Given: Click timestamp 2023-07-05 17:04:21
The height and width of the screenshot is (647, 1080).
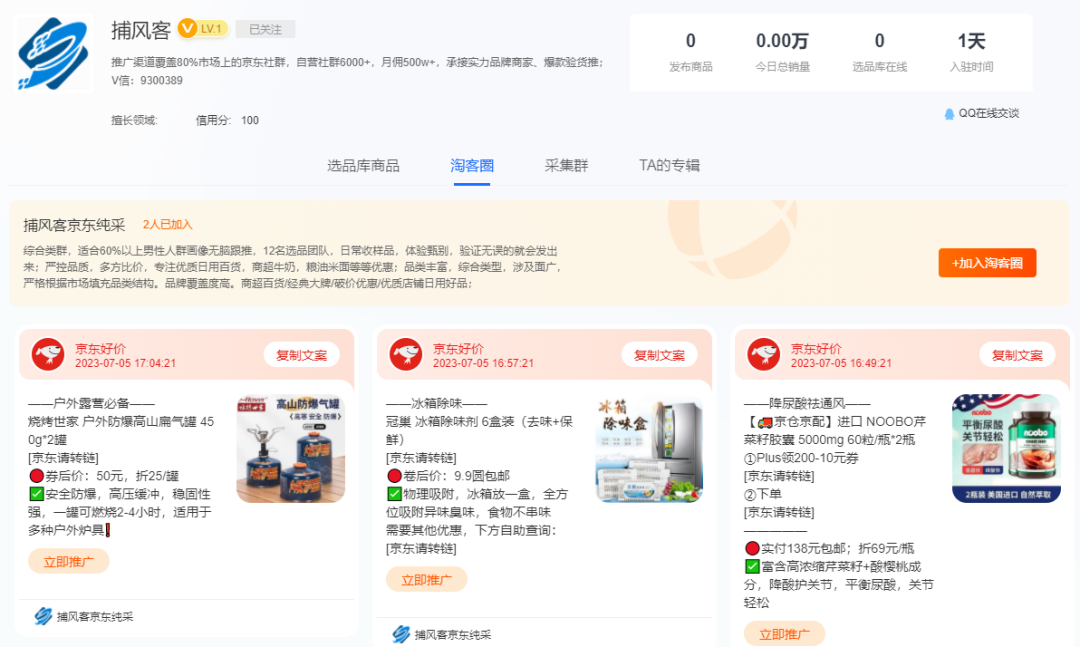Looking at the screenshot, I should (x=125, y=363).
